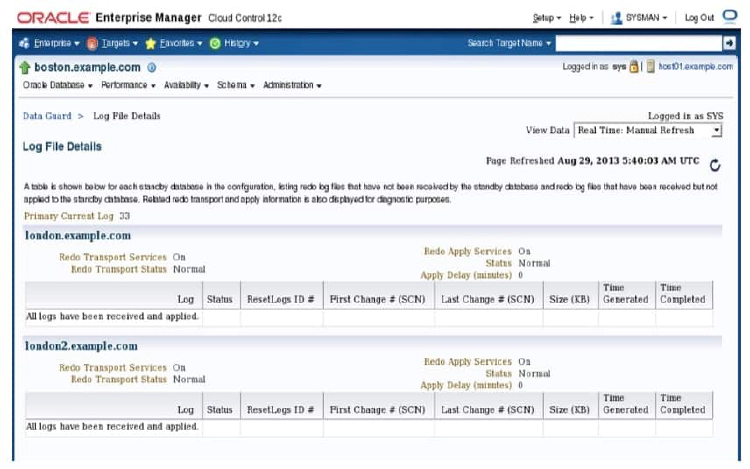
Task: Click the Oracle logo
Action: (53, 18)
